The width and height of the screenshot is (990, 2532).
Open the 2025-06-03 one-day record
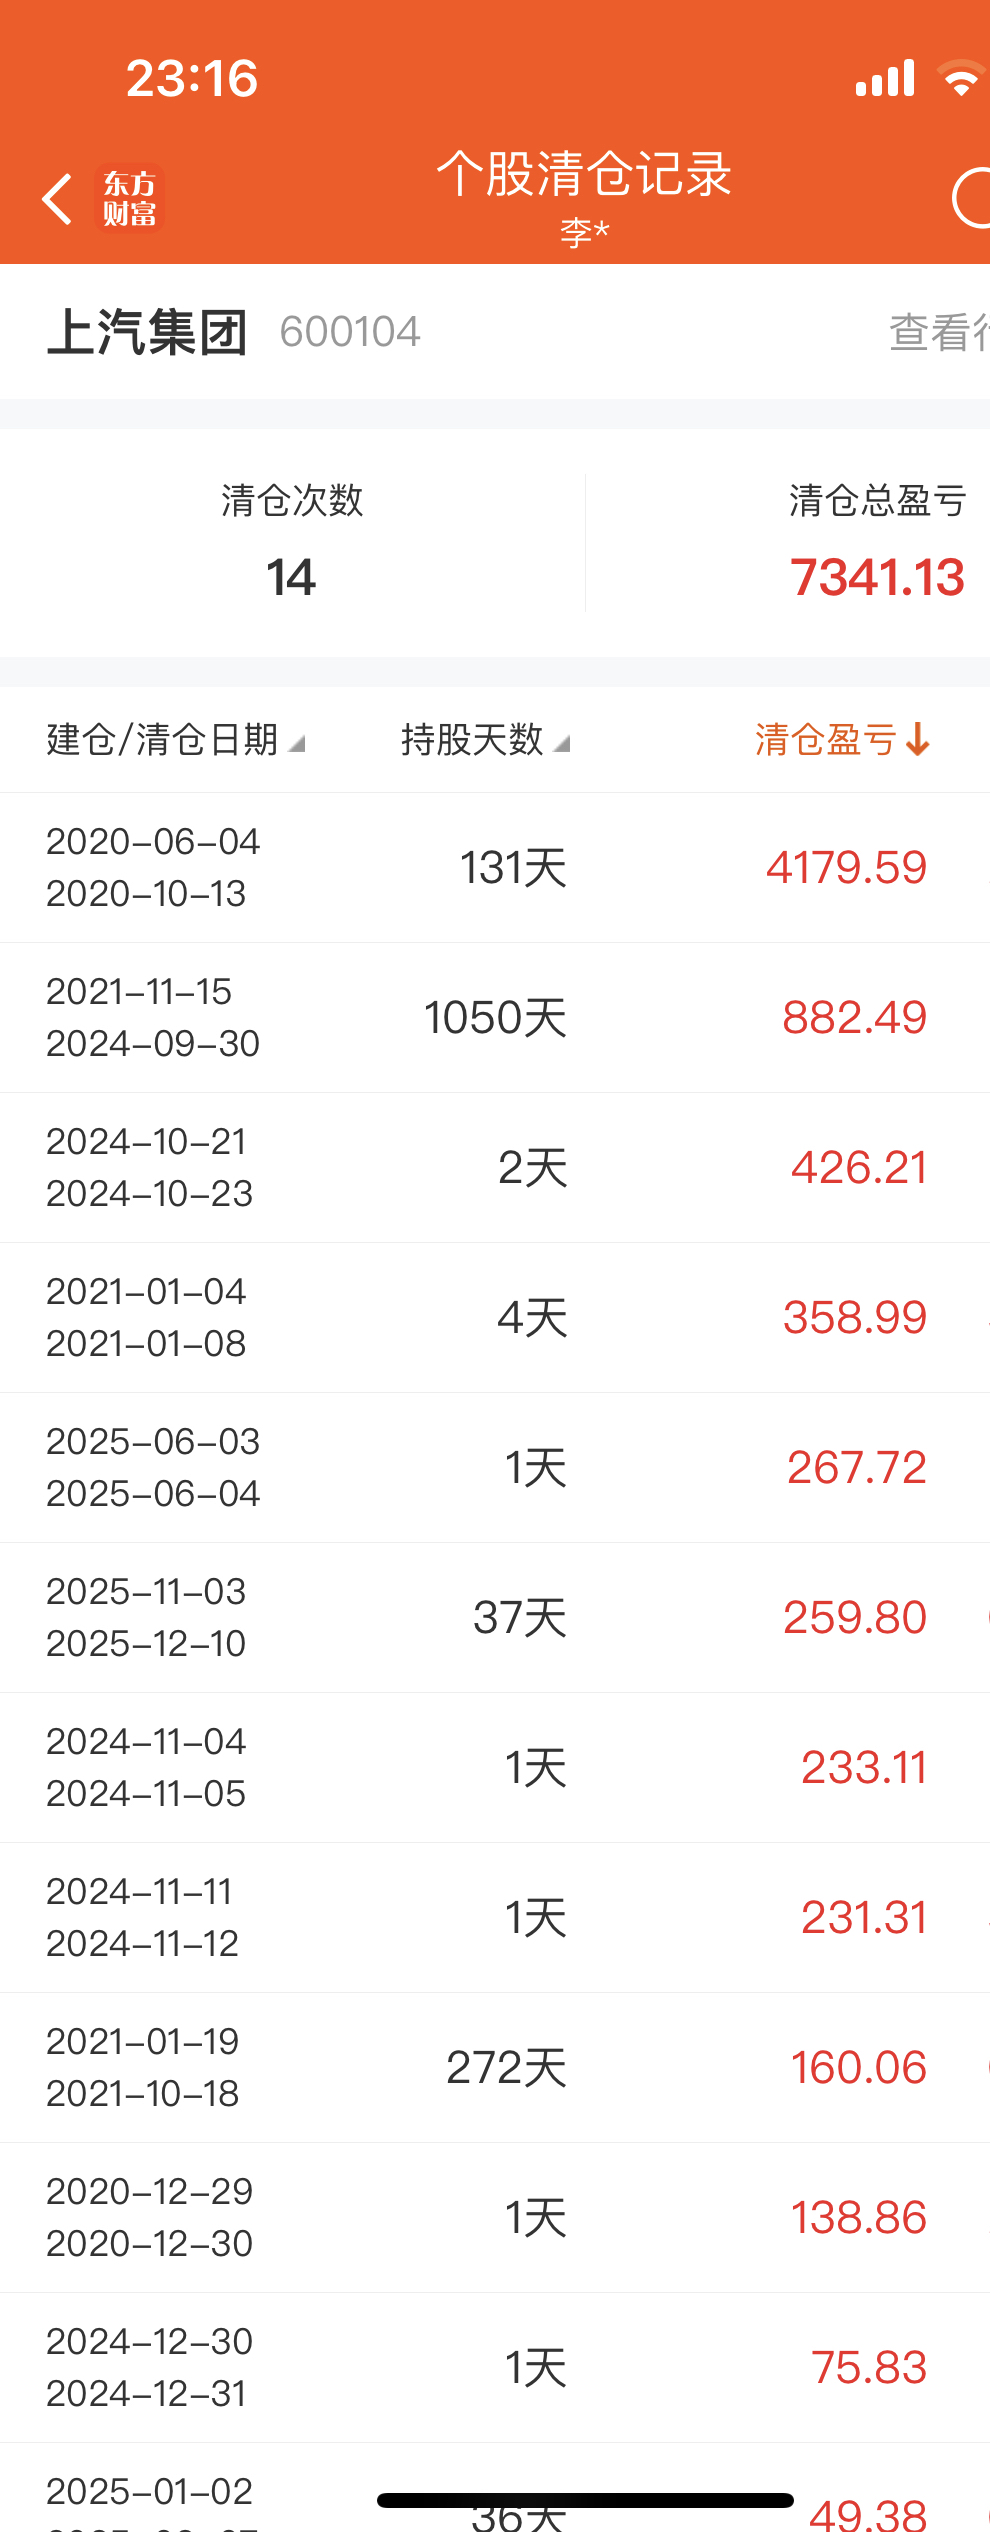495,1467
